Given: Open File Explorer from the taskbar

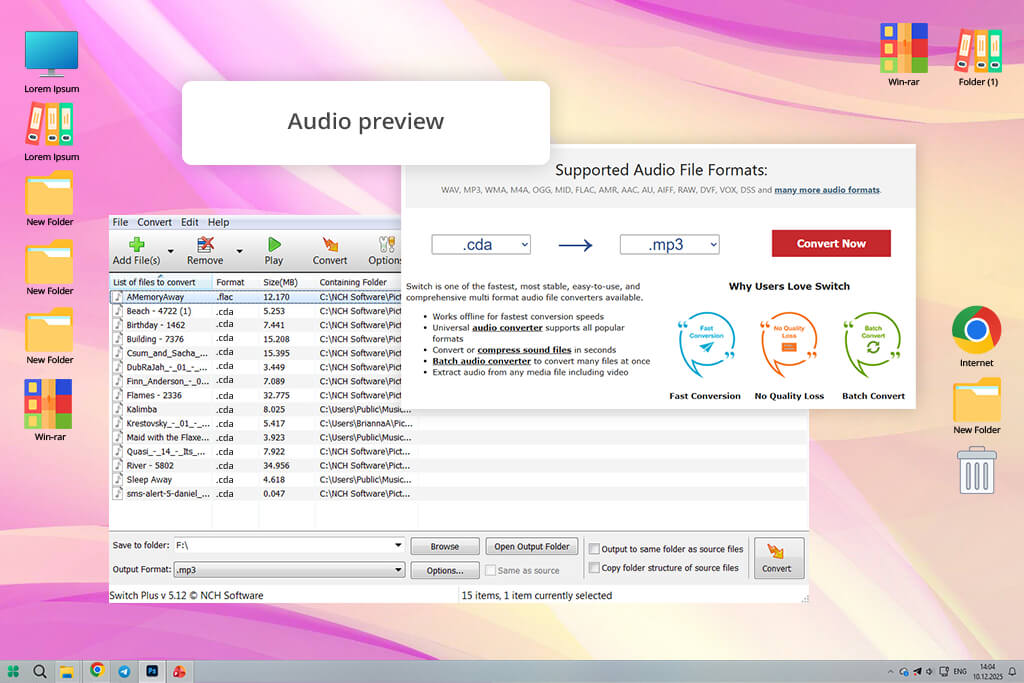Looking at the screenshot, I should tap(66, 671).
